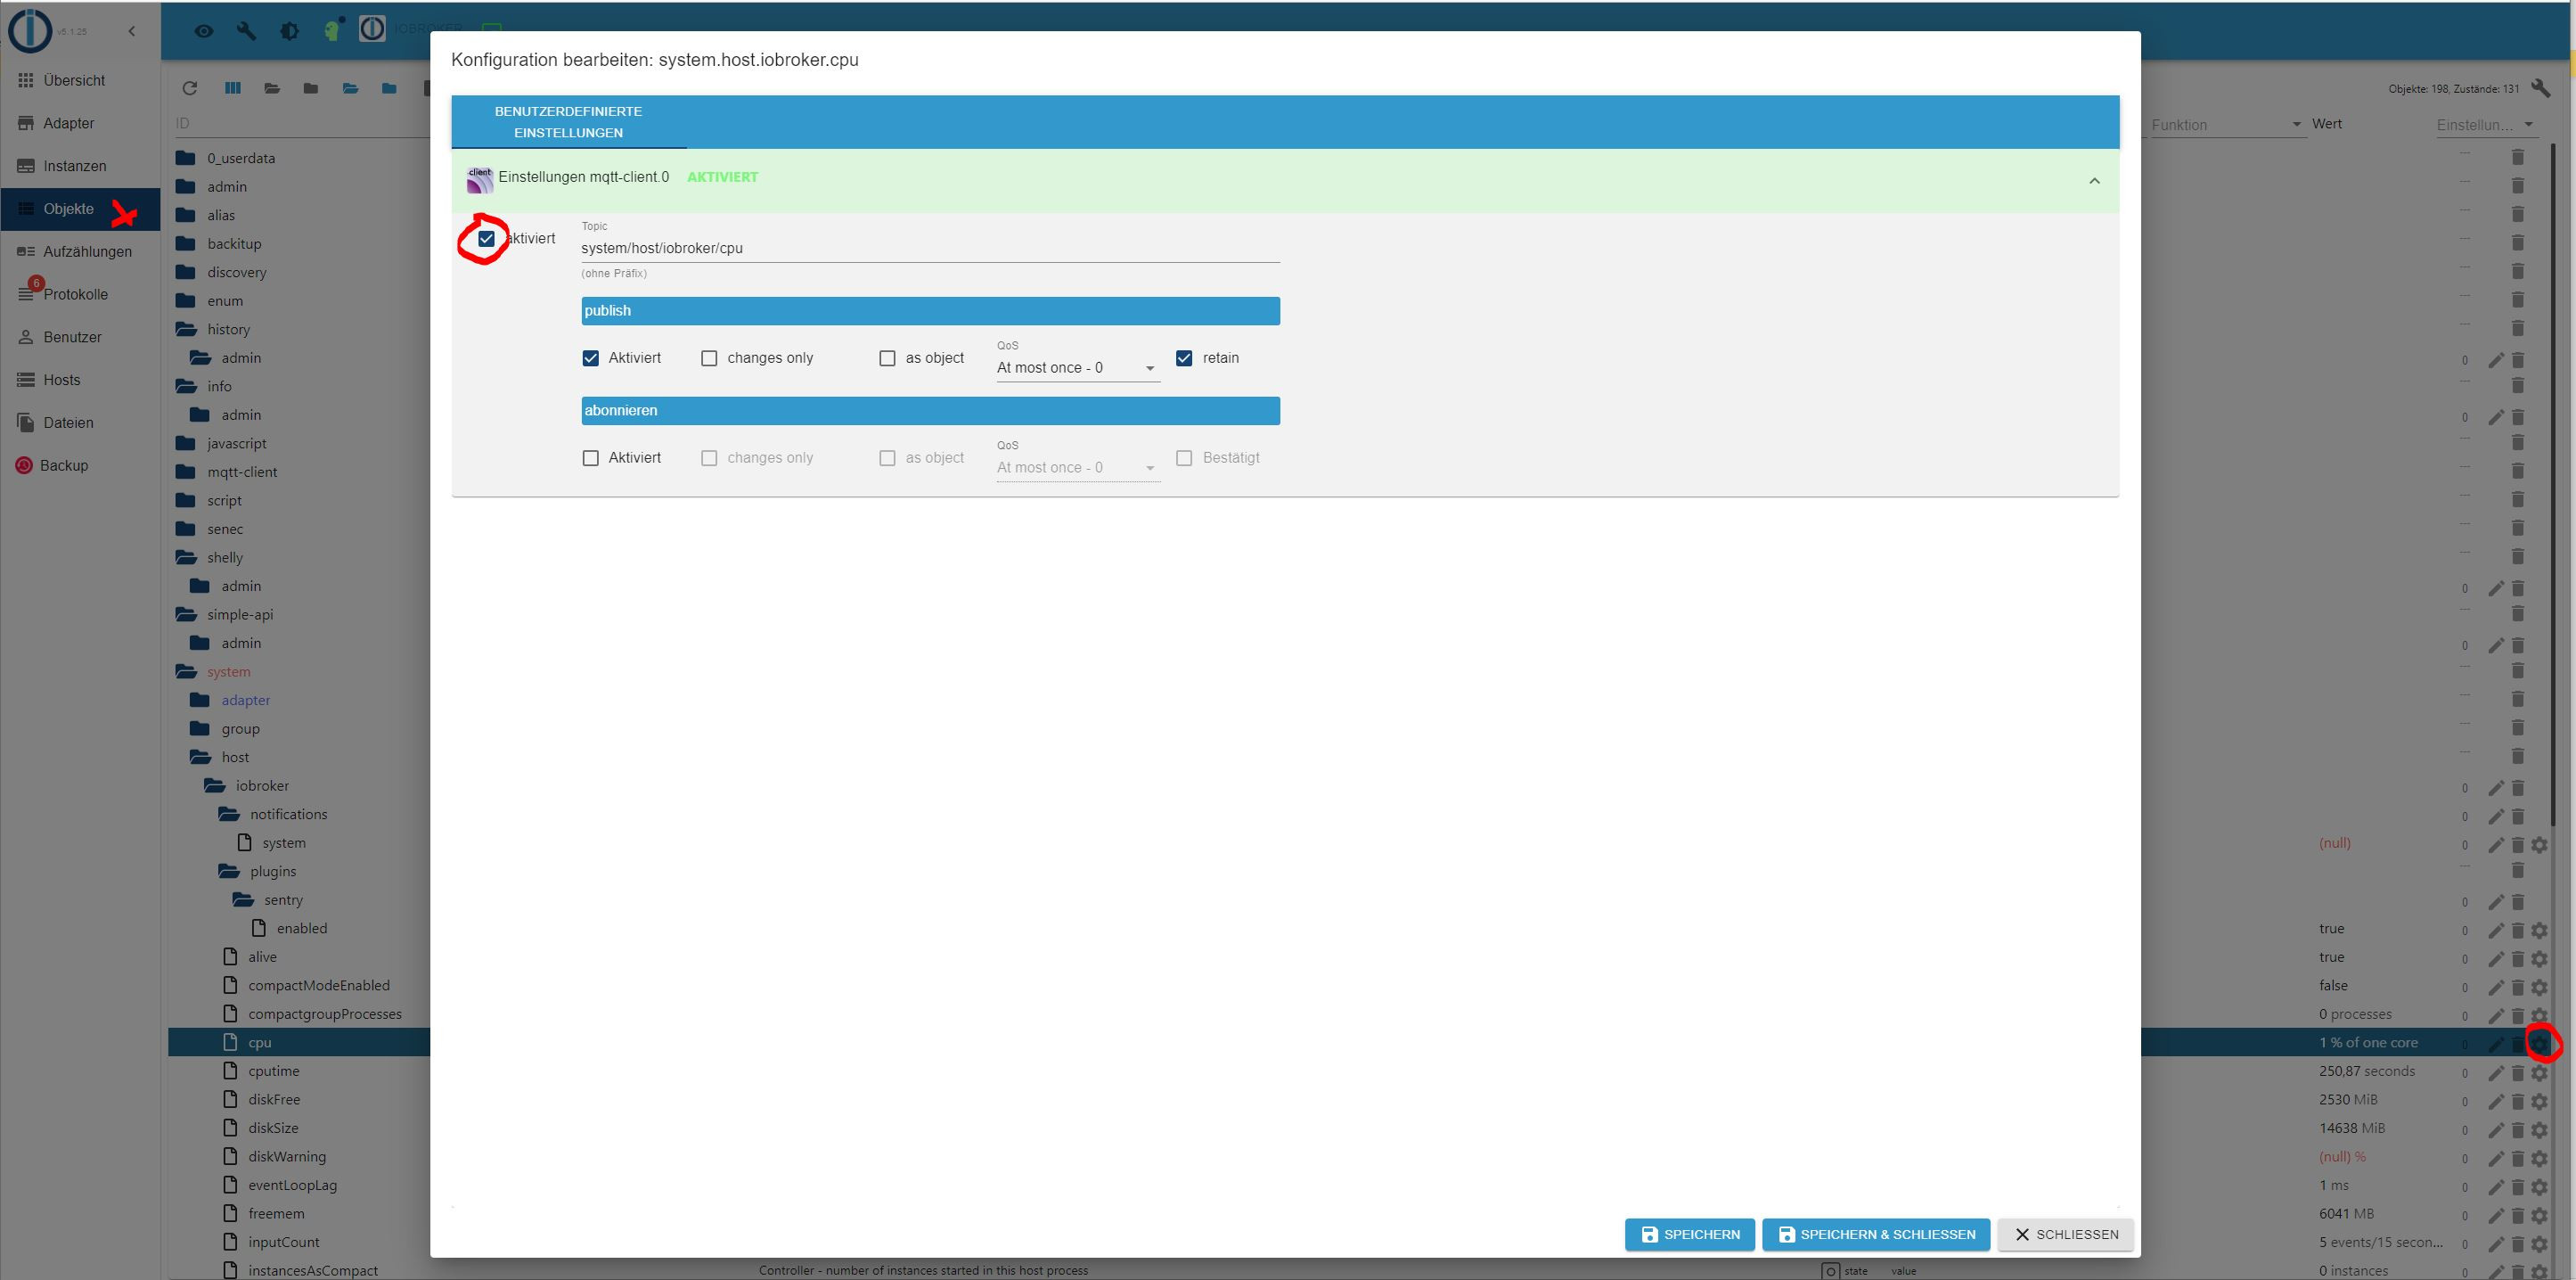Screen dimensions: 2576x1280
Task: Click the settings gear for cputime row
Action: click(2539, 1073)
